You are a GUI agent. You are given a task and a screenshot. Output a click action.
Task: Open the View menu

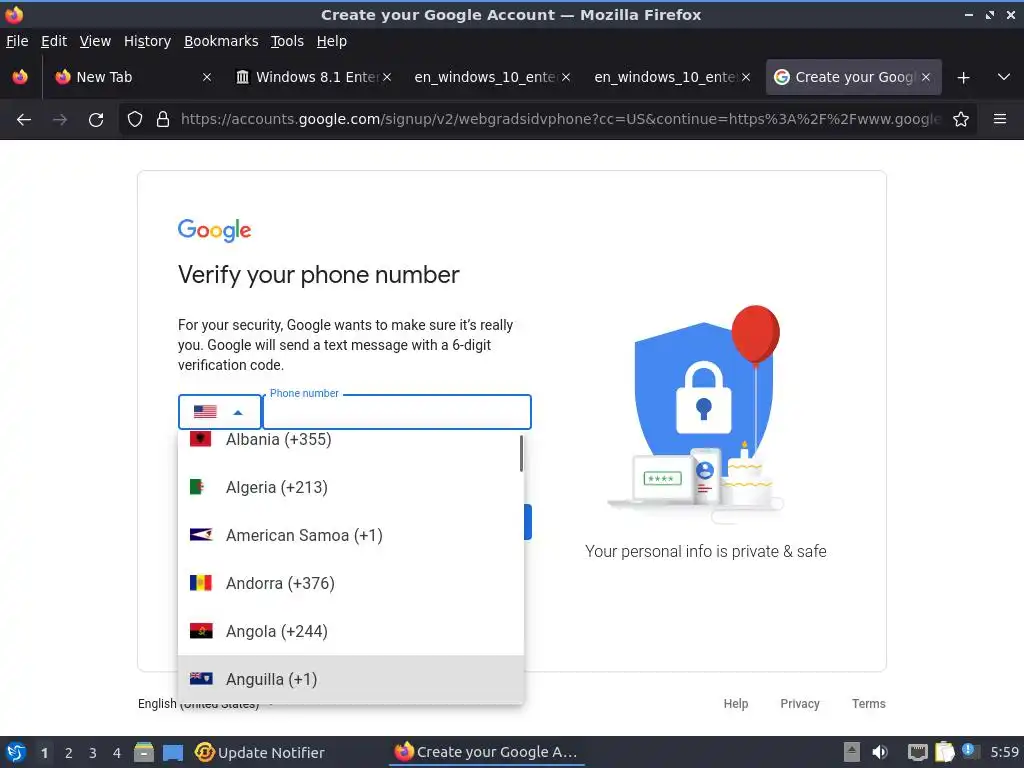[x=95, y=41]
